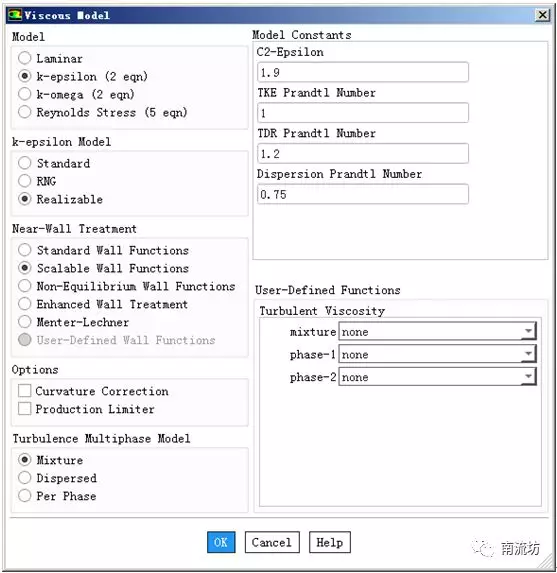Select Reynolds Stress (5 eqn) model
Screen dimensions: 557x573
(24, 112)
